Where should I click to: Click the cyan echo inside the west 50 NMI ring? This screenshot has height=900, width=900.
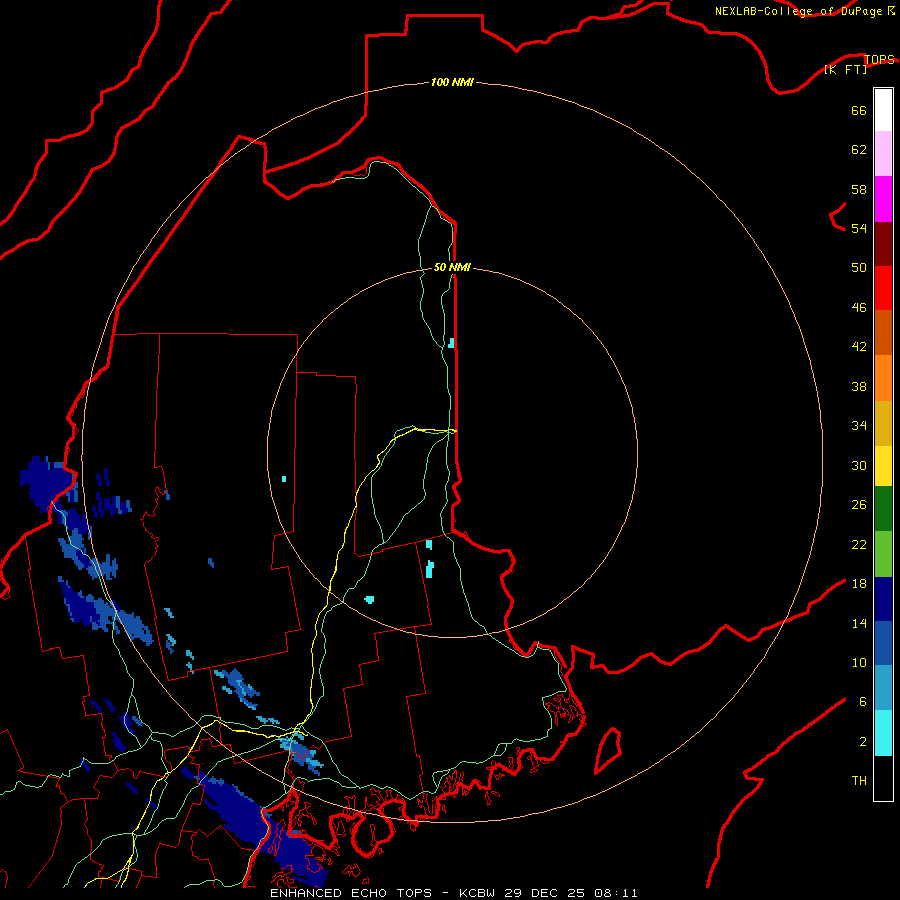tap(284, 479)
